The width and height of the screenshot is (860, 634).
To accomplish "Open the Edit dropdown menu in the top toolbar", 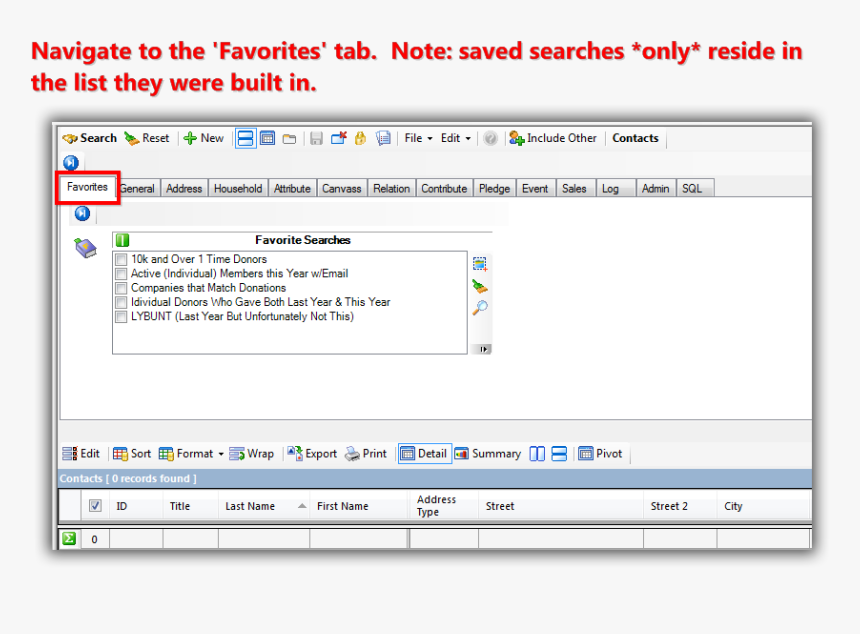I will 456,138.
